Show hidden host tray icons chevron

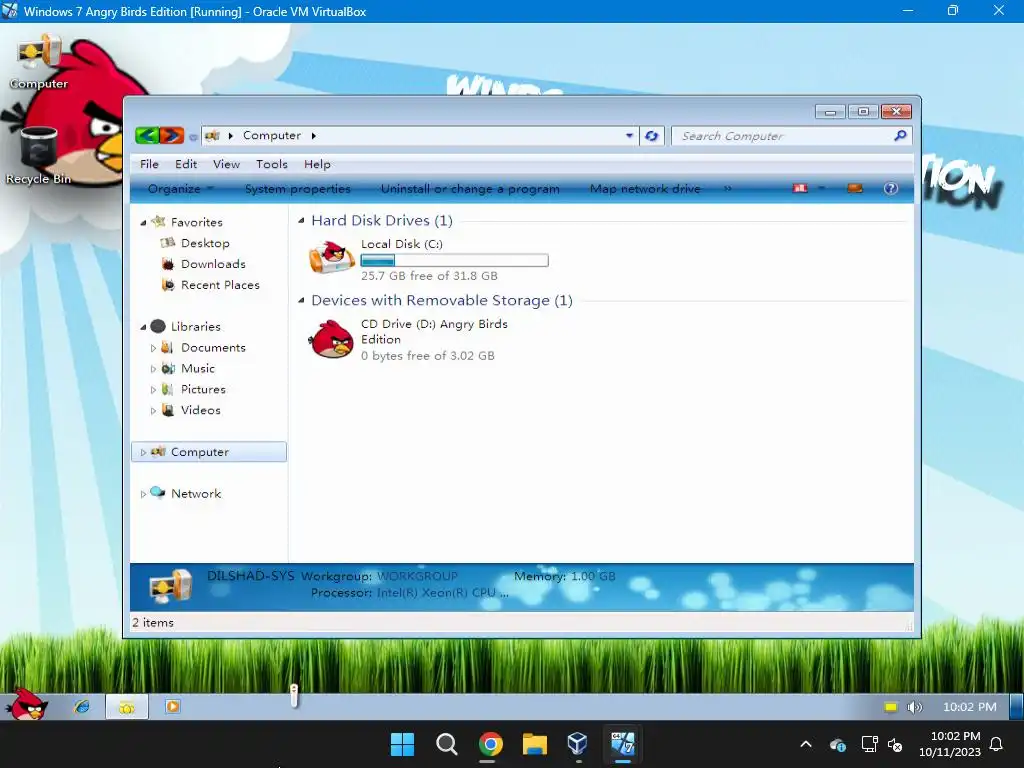tap(806, 744)
